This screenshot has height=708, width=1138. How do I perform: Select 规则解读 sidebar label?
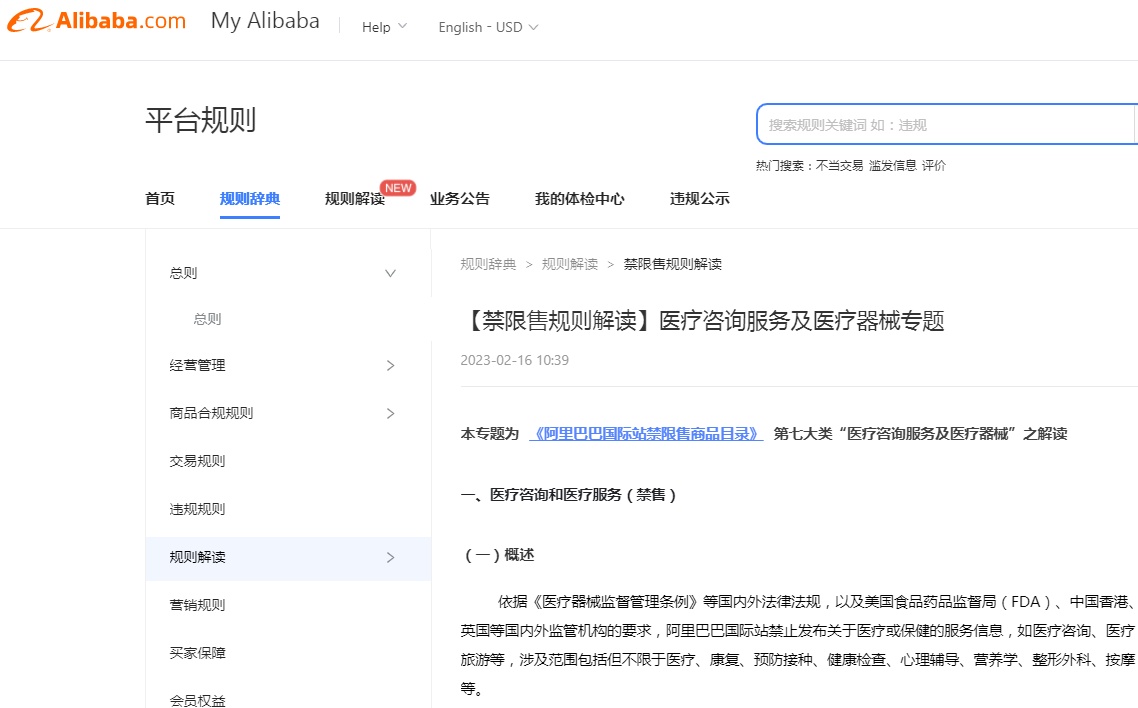pos(197,557)
